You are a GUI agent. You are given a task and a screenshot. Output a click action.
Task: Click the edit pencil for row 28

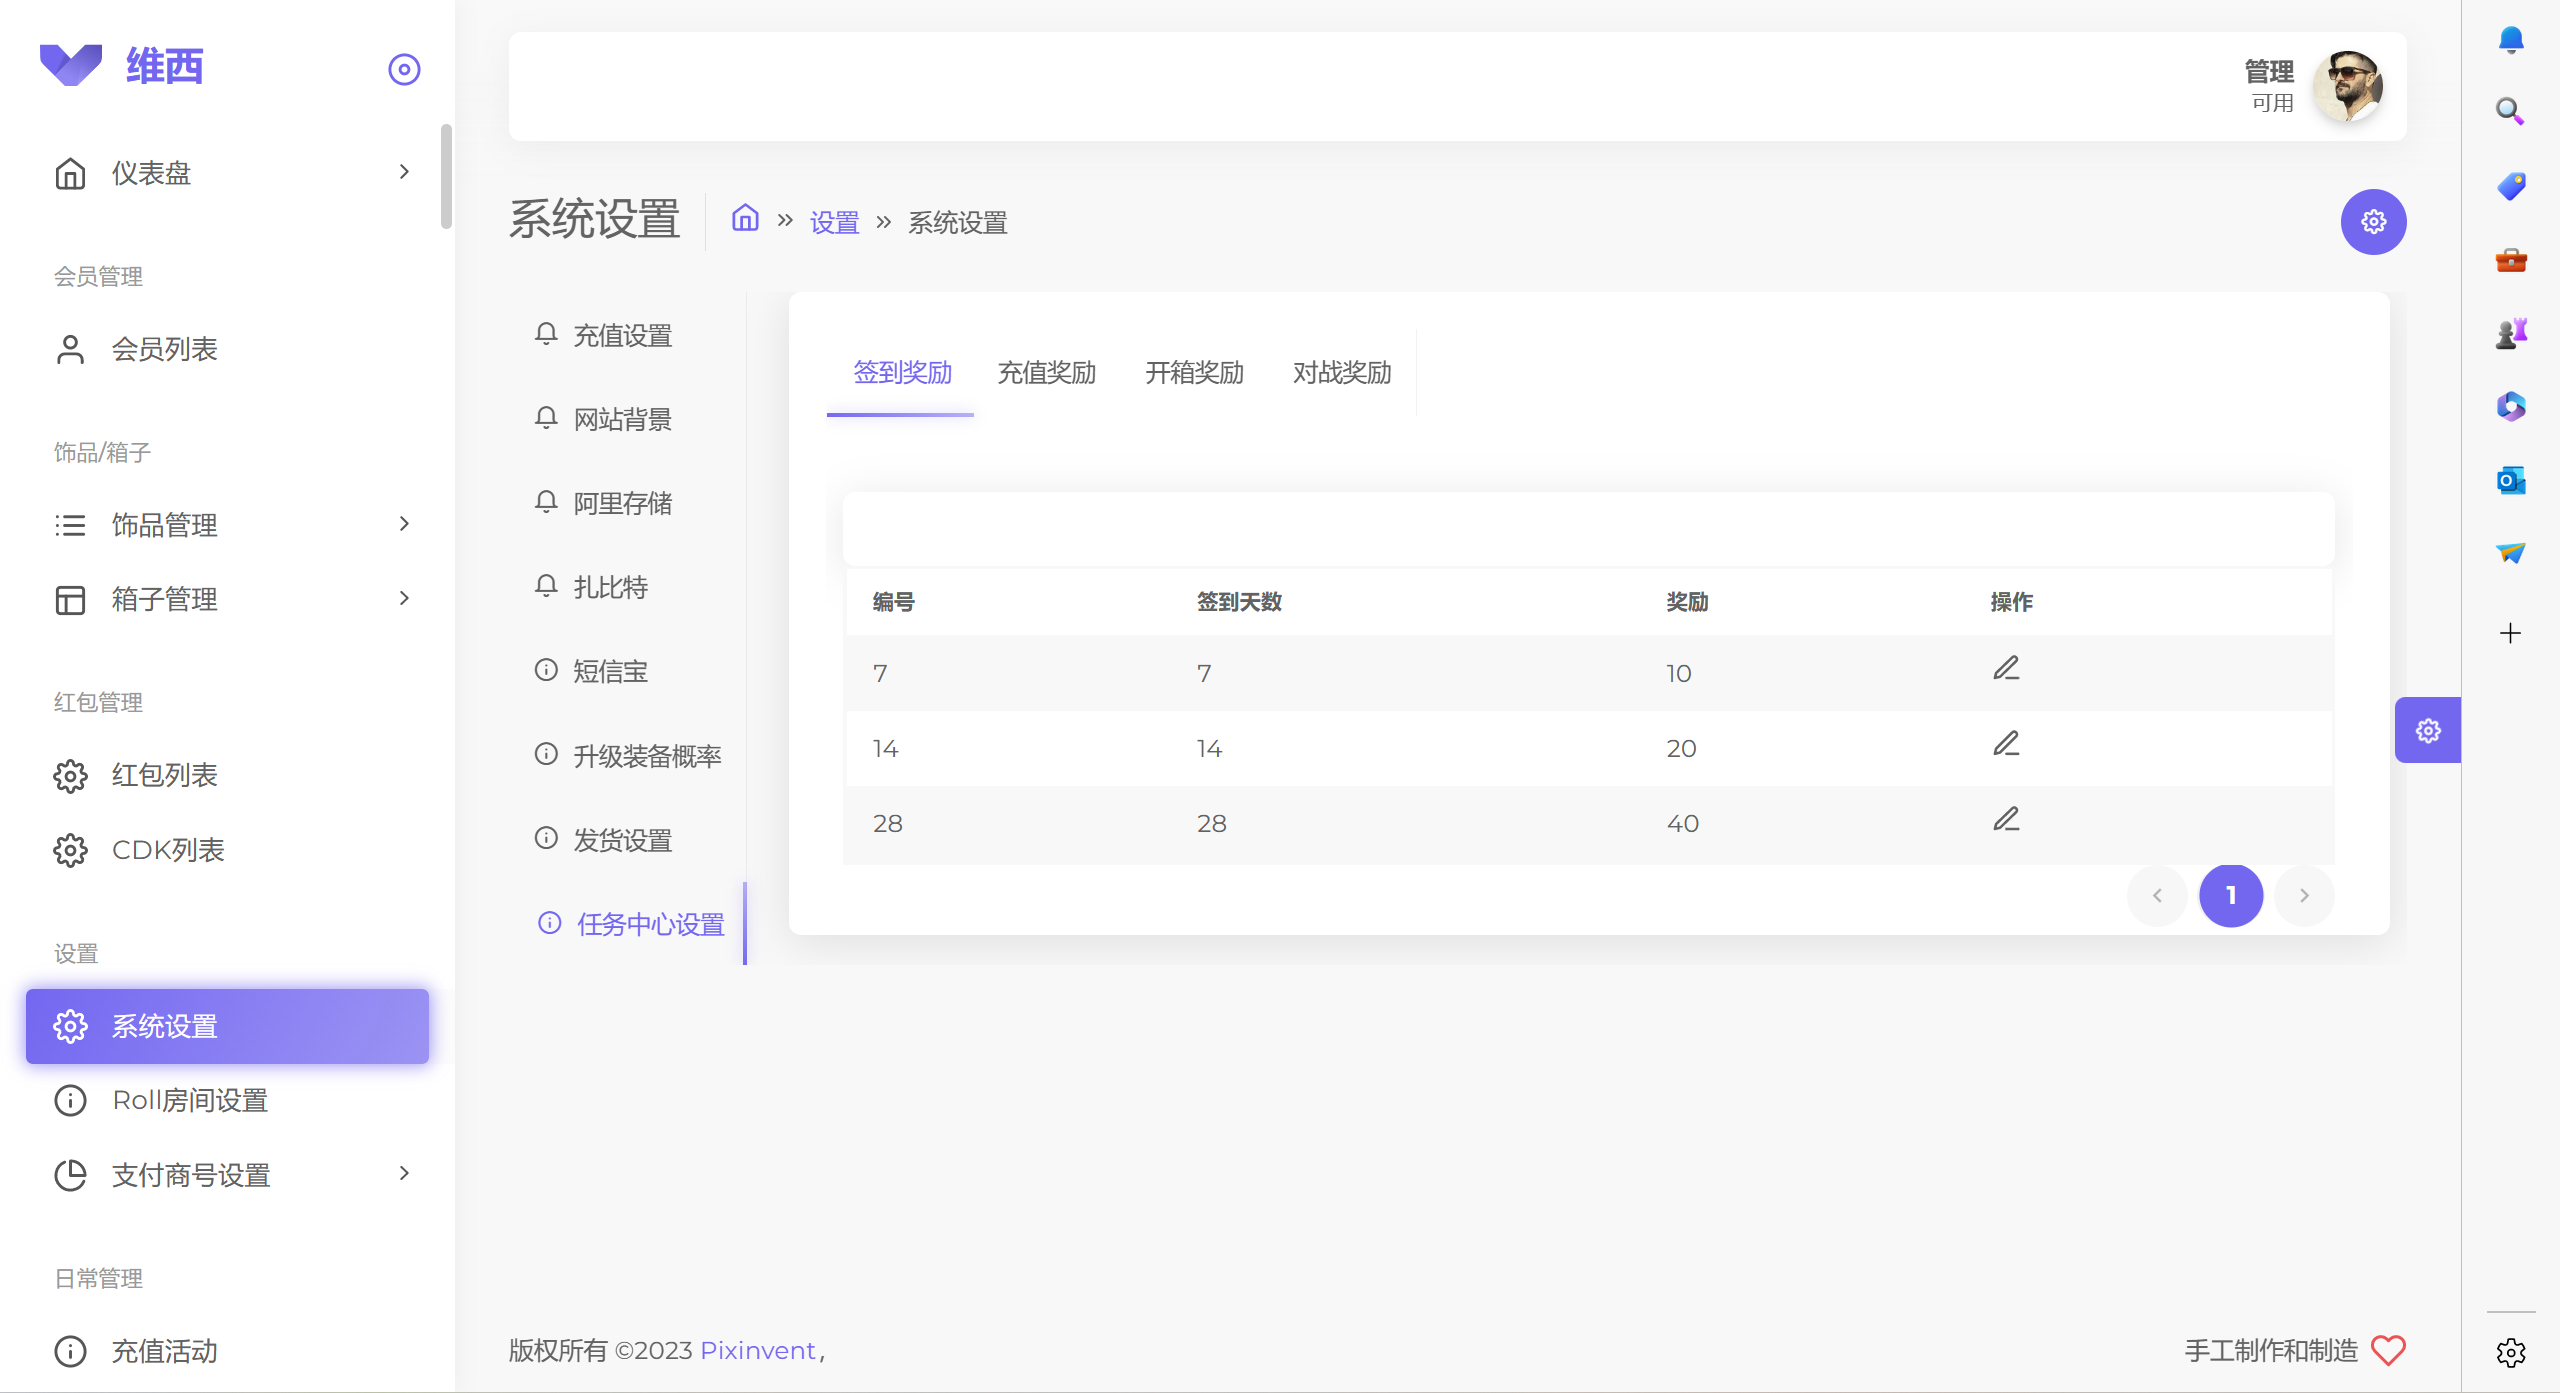[x=2006, y=819]
